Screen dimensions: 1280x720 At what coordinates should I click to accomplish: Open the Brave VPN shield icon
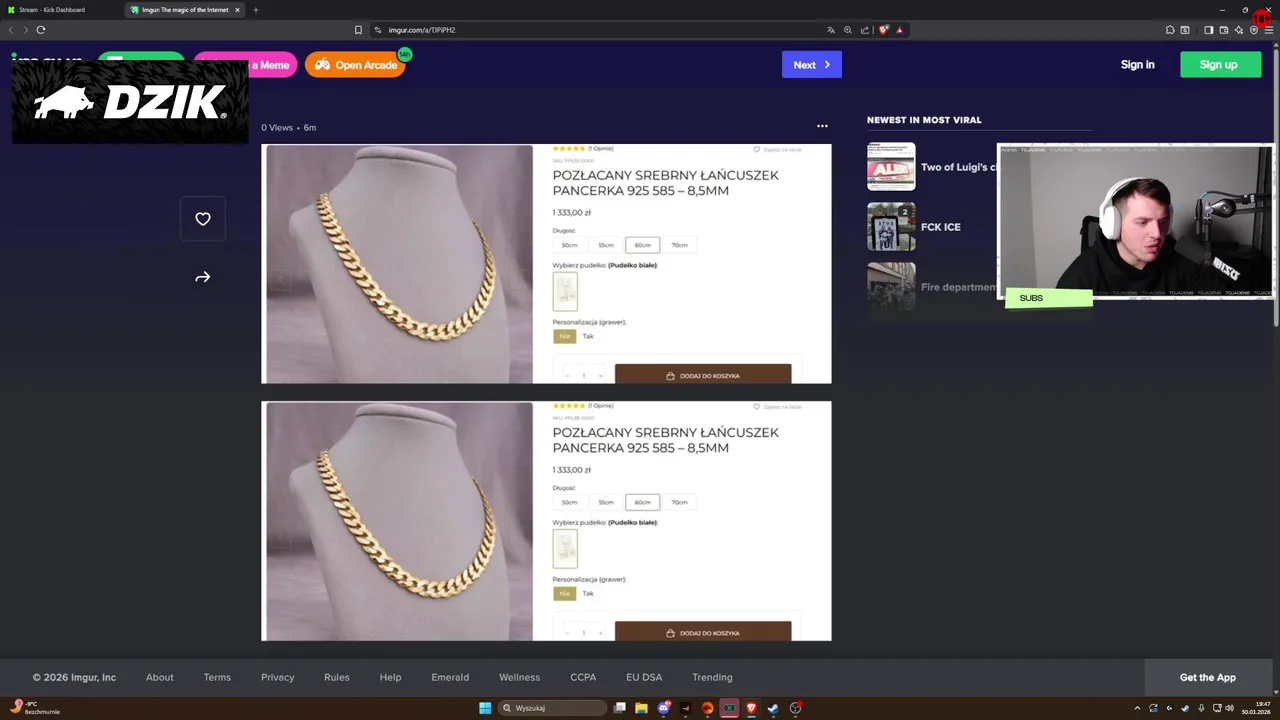click(1253, 30)
